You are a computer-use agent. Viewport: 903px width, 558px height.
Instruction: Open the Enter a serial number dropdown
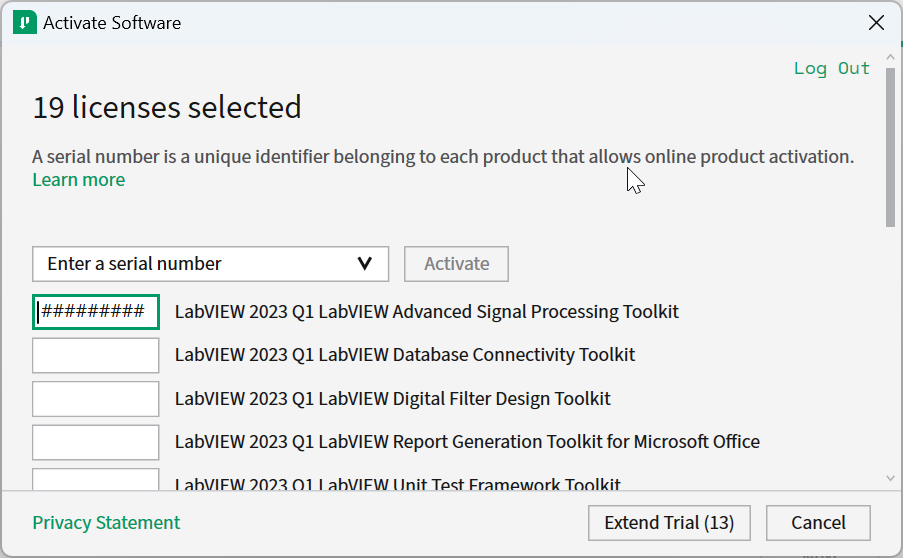pos(210,264)
